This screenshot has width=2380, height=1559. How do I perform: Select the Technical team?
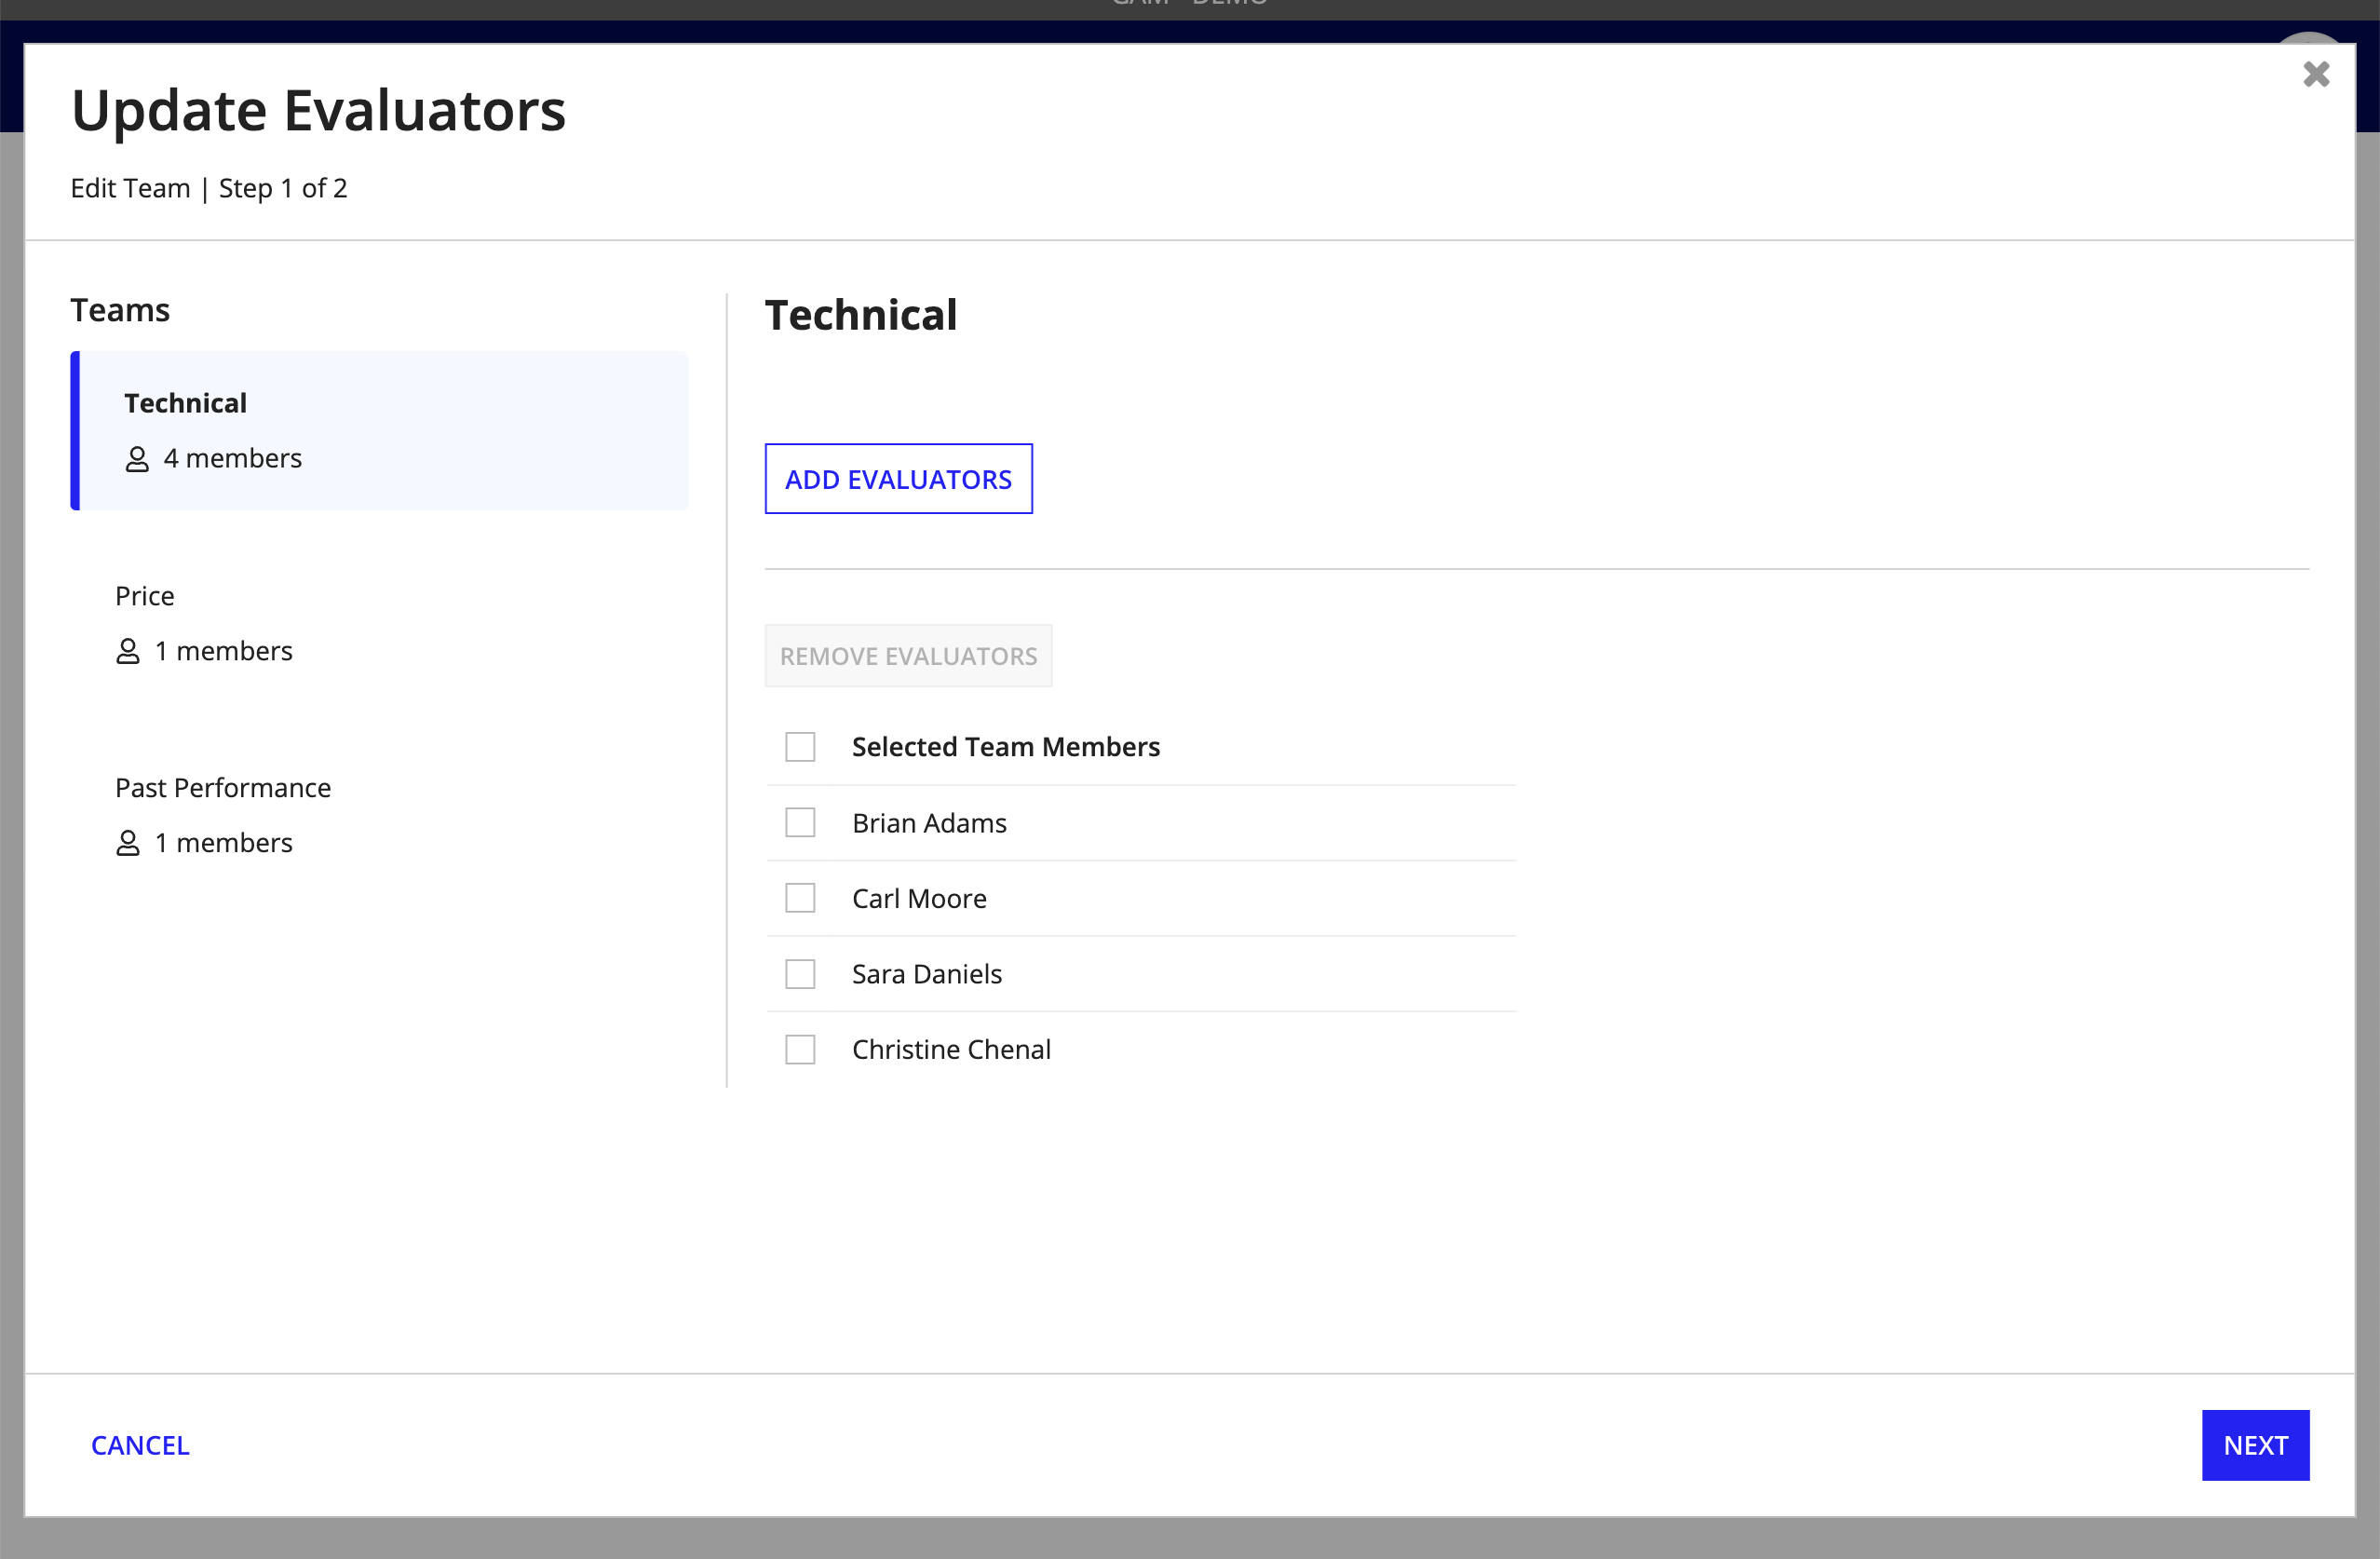[x=379, y=430]
